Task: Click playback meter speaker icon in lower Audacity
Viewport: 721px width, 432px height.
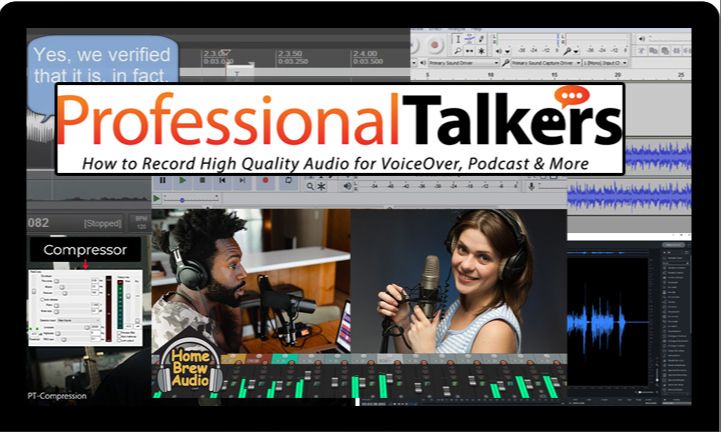Action: pyautogui.click(x=348, y=186)
